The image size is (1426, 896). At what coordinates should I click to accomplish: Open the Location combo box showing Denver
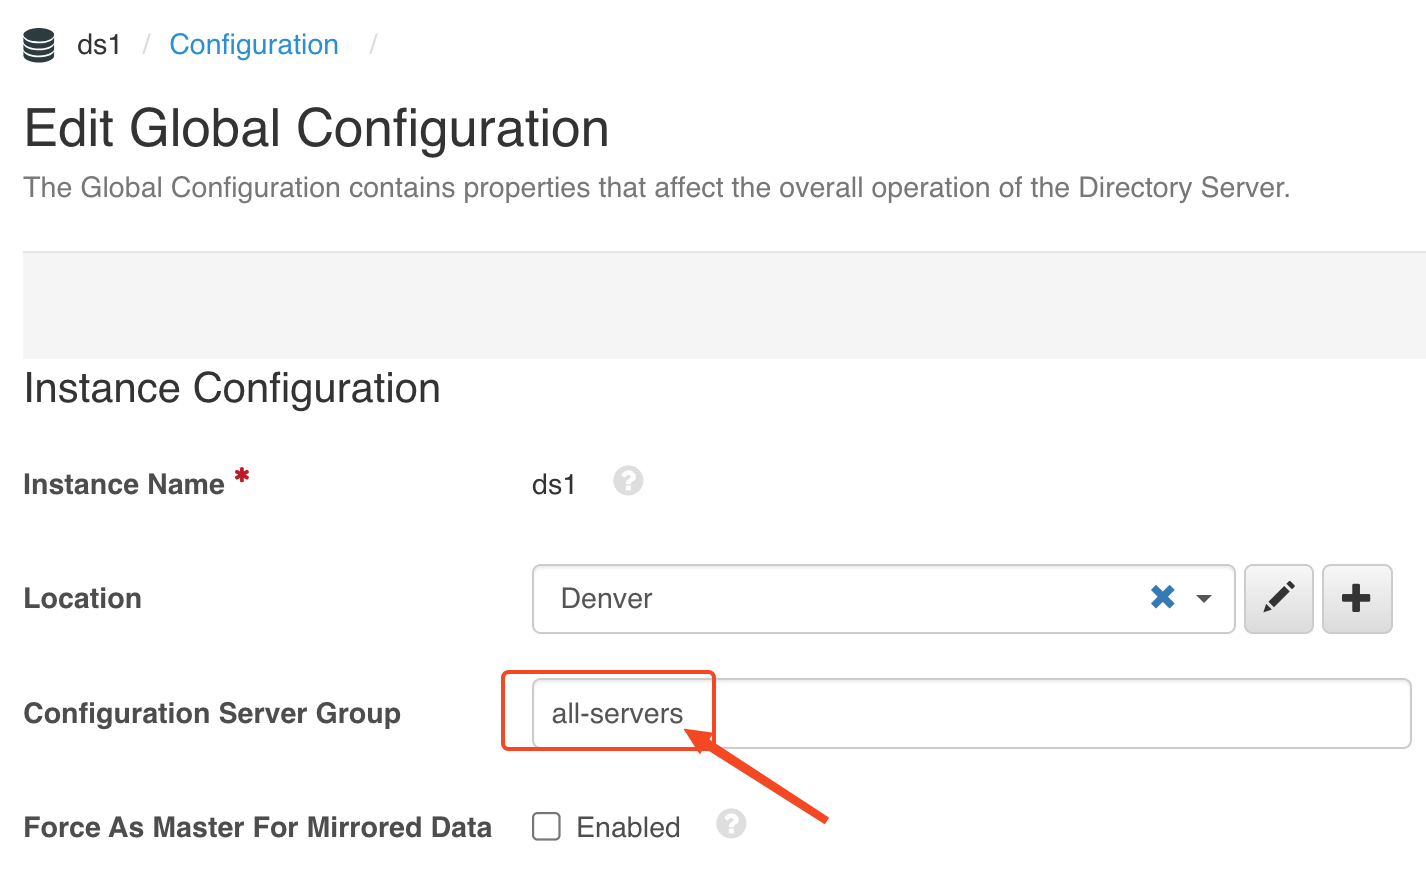[840, 599]
